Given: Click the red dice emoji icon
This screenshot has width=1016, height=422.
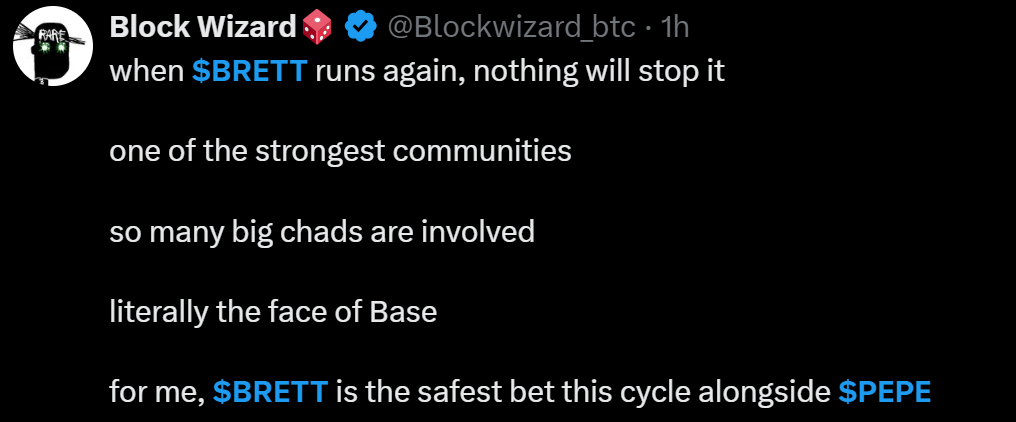Looking at the screenshot, I should [319, 28].
